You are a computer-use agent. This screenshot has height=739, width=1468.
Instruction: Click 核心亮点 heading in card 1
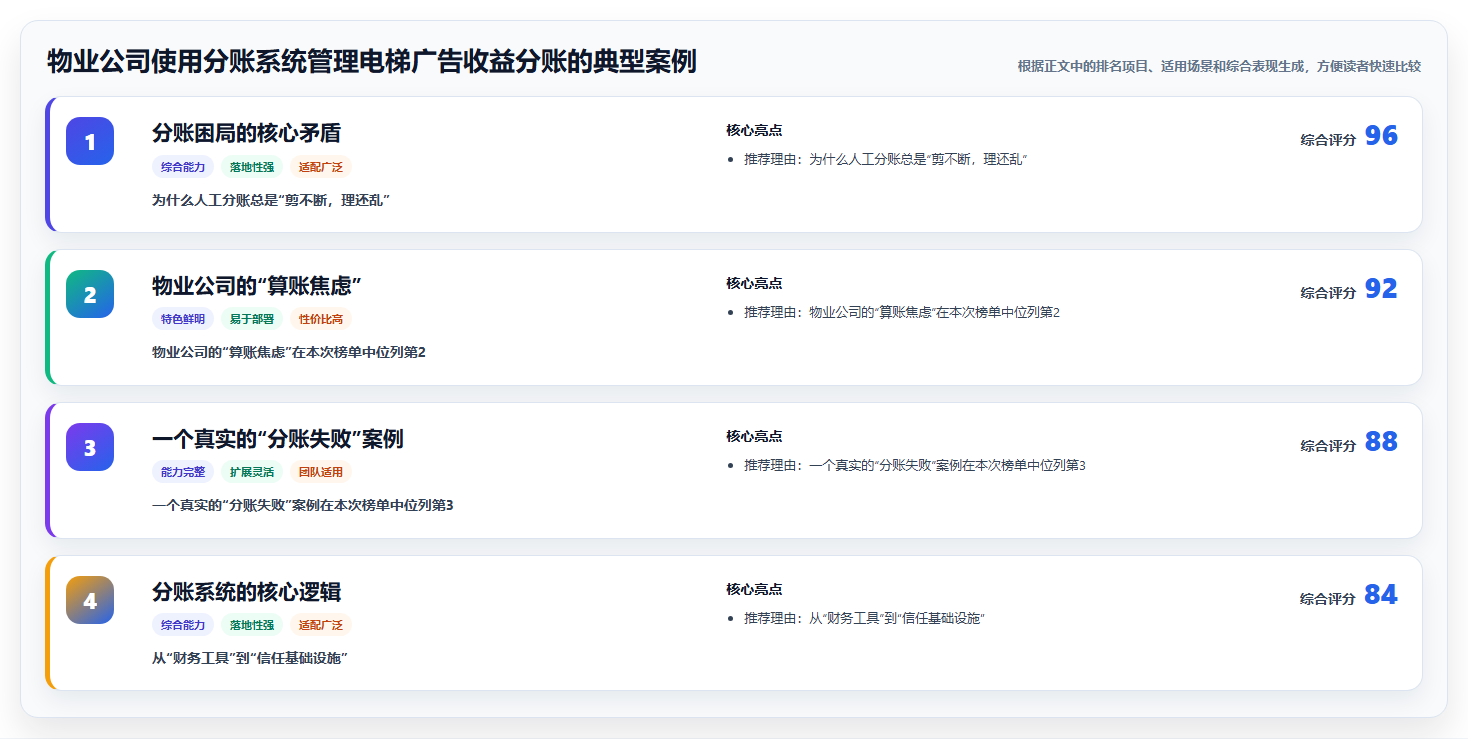[754, 130]
